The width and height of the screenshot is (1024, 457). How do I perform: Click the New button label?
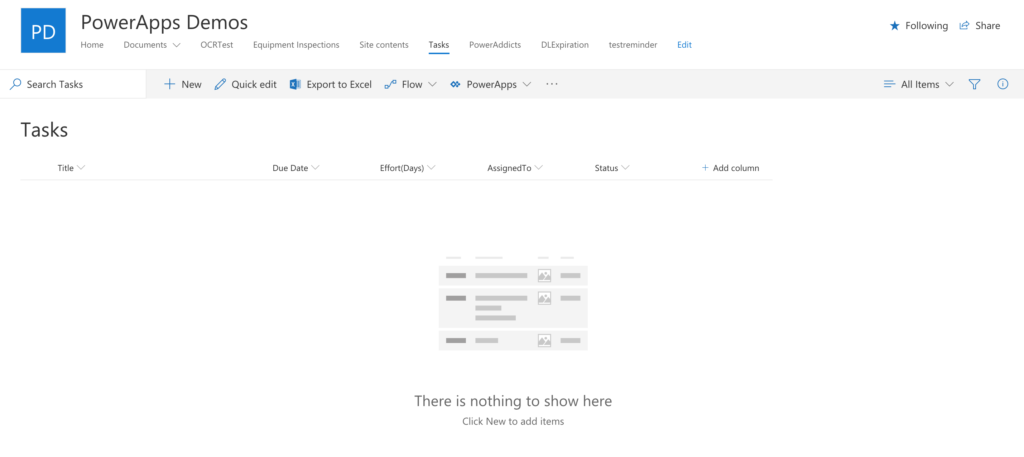pyautogui.click(x=191, y=84)
